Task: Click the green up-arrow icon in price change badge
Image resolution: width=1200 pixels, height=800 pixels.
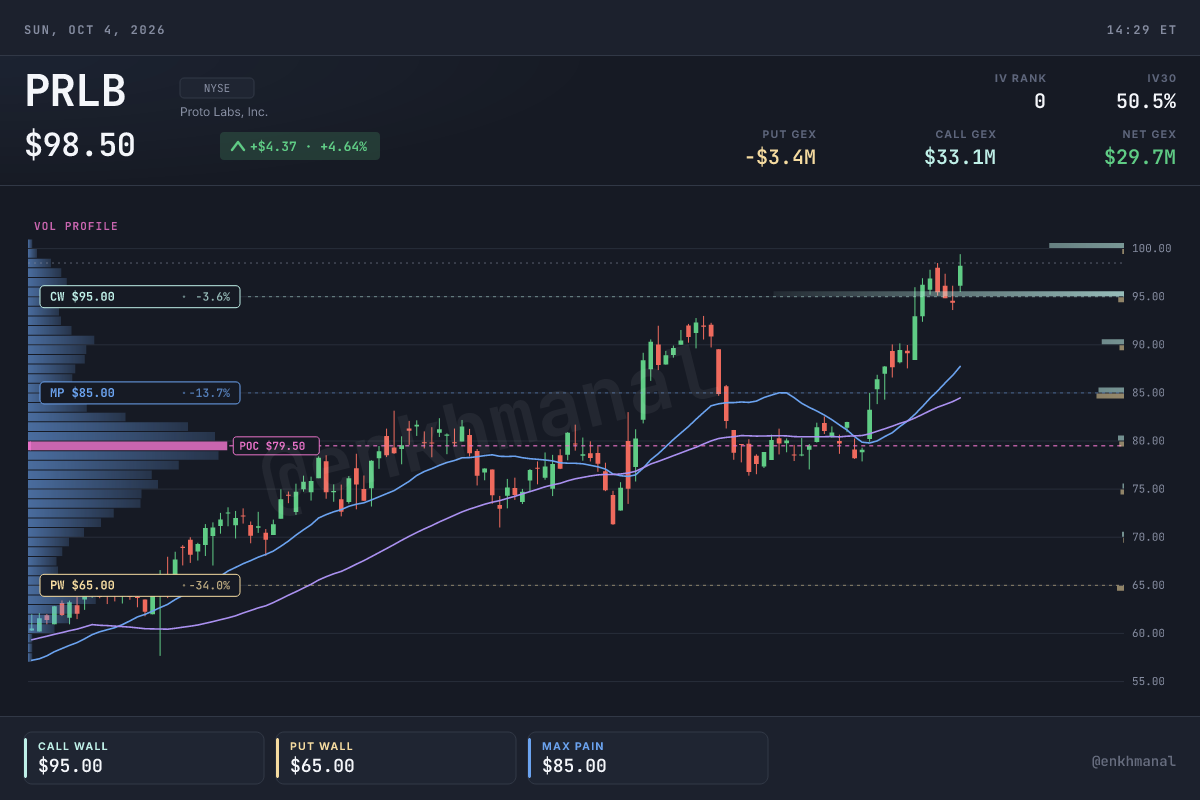Action: pyautogui.click(x=237, y=146)
